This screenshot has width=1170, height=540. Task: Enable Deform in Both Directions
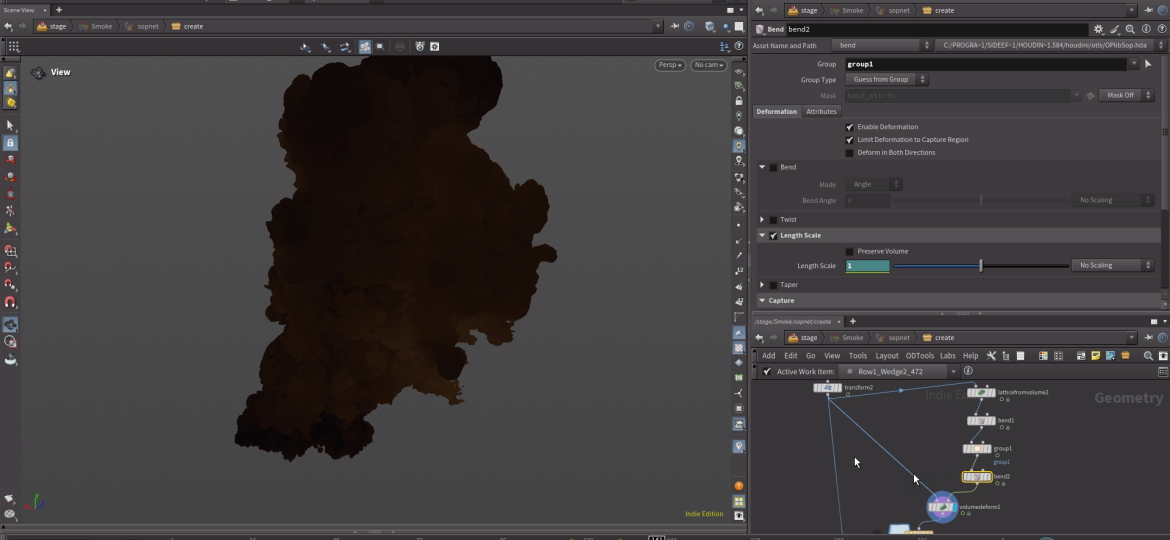pyautogui.click(x=850, y=153)
